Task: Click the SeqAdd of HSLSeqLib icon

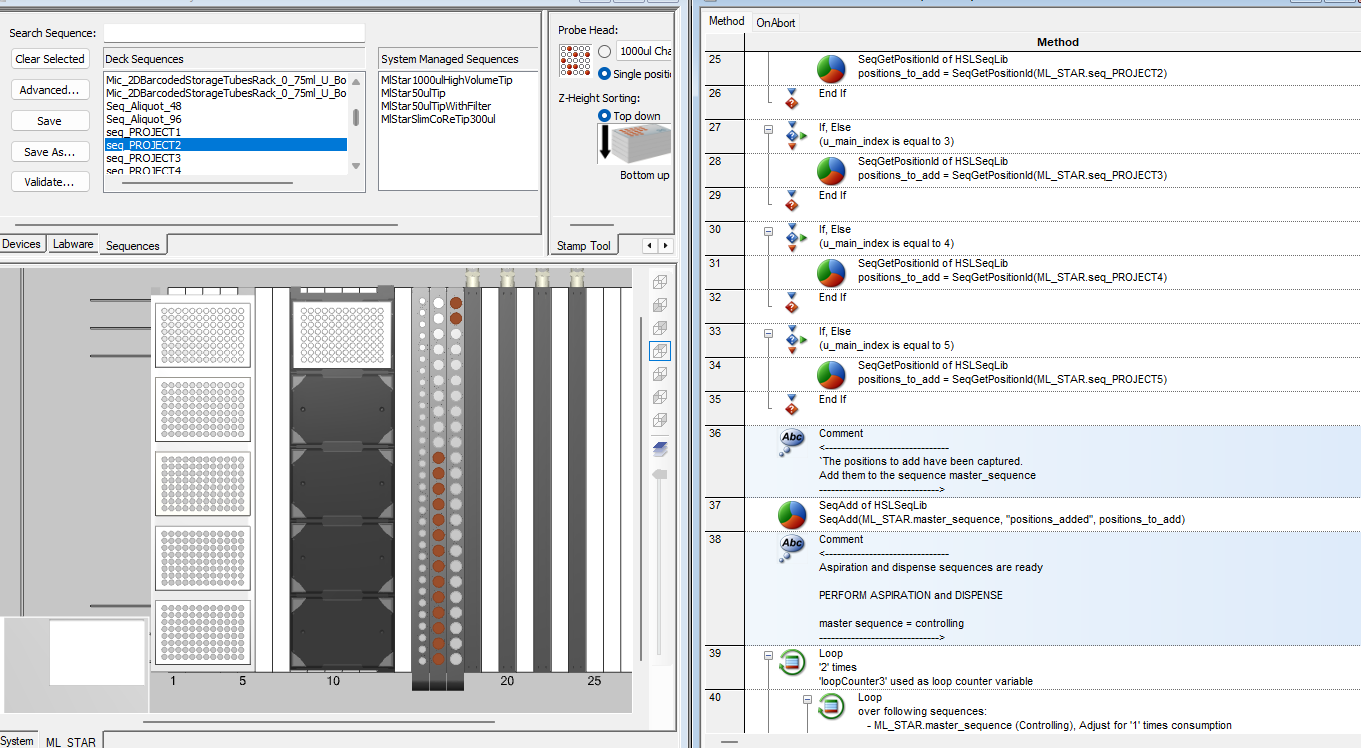Action: coord(792,514)
